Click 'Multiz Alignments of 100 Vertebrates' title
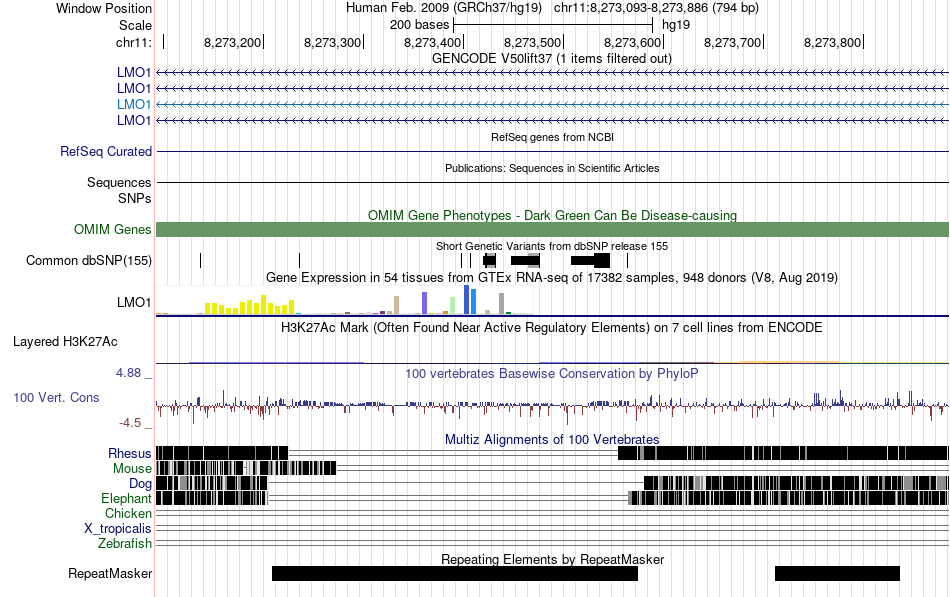The height and width of the screenshot is (597, 950). [x=552, y=439]
